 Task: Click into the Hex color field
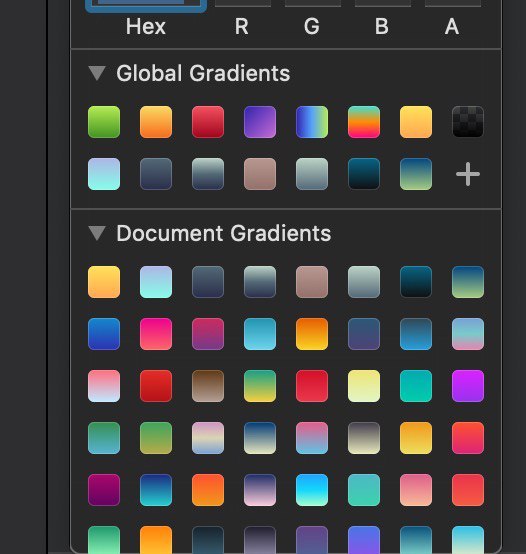click(146, 4)
